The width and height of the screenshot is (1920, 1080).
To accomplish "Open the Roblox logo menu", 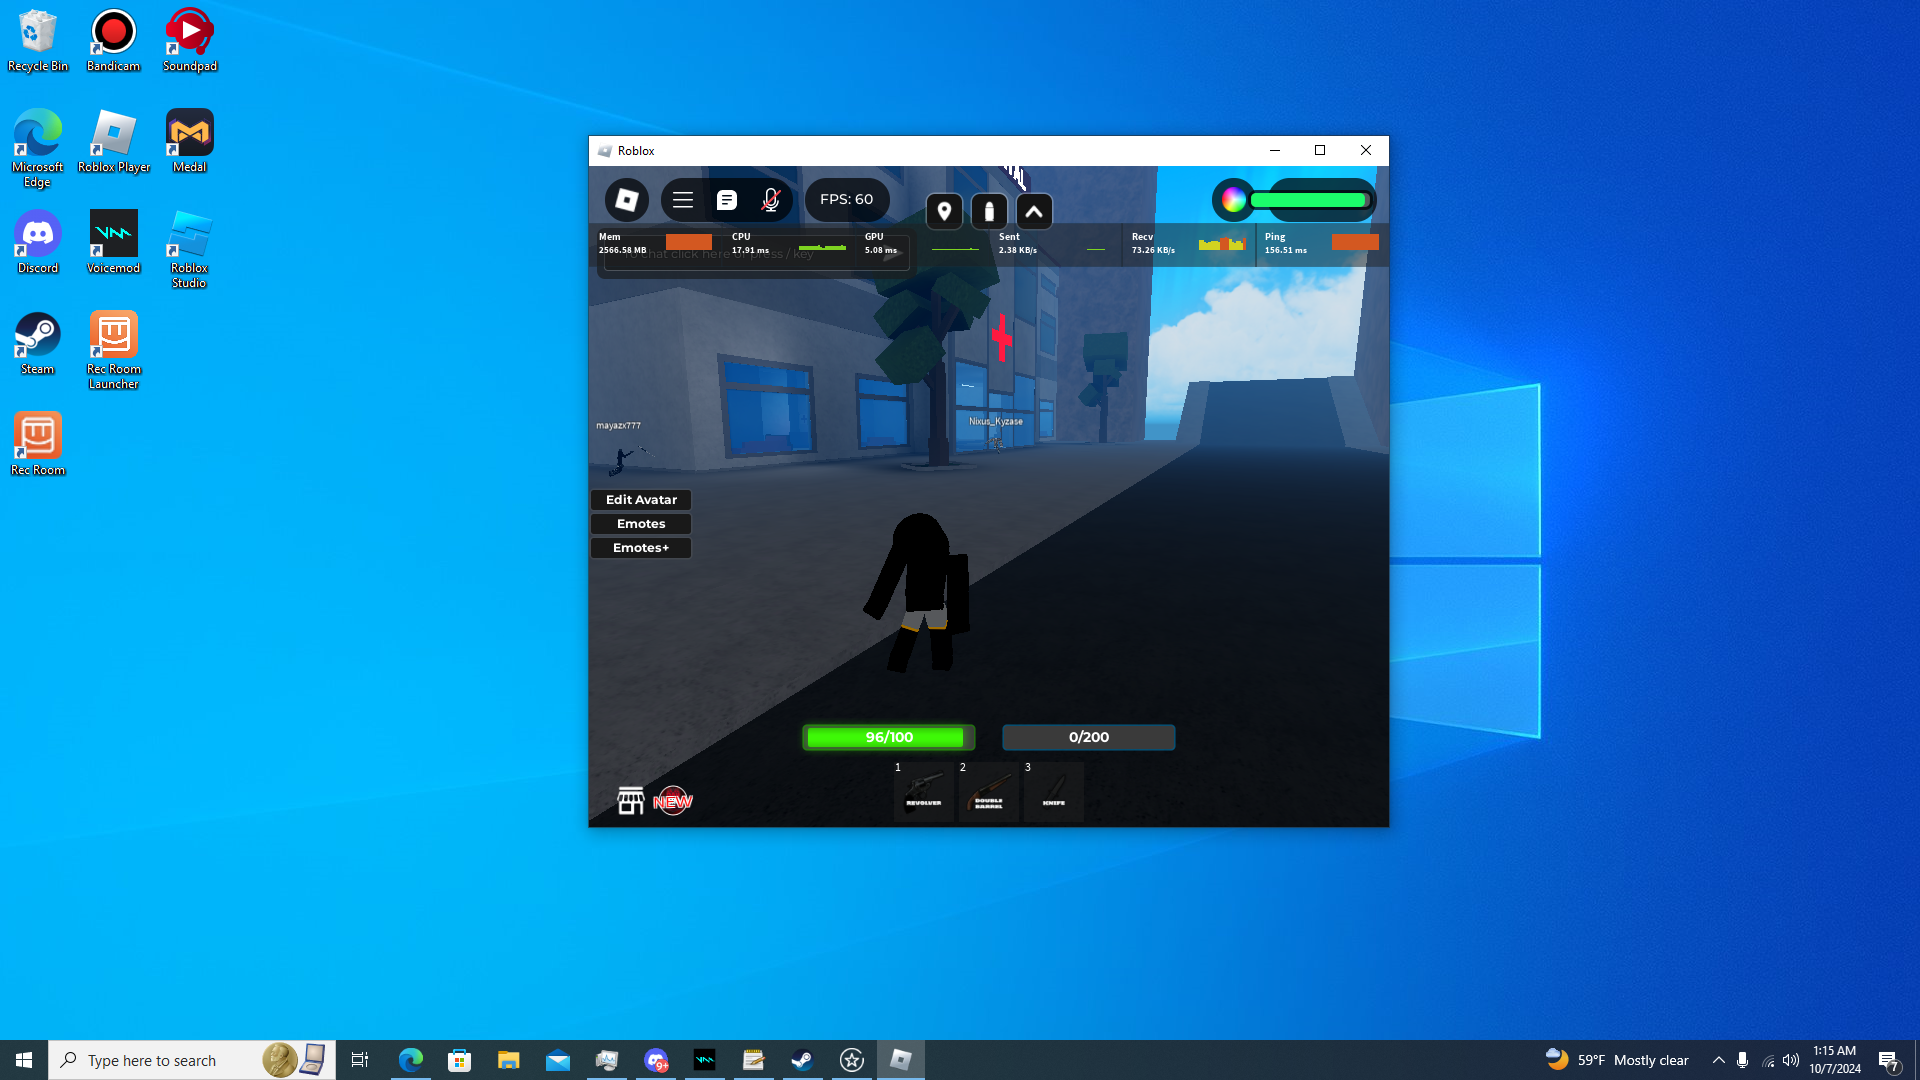I will [627, 200].
